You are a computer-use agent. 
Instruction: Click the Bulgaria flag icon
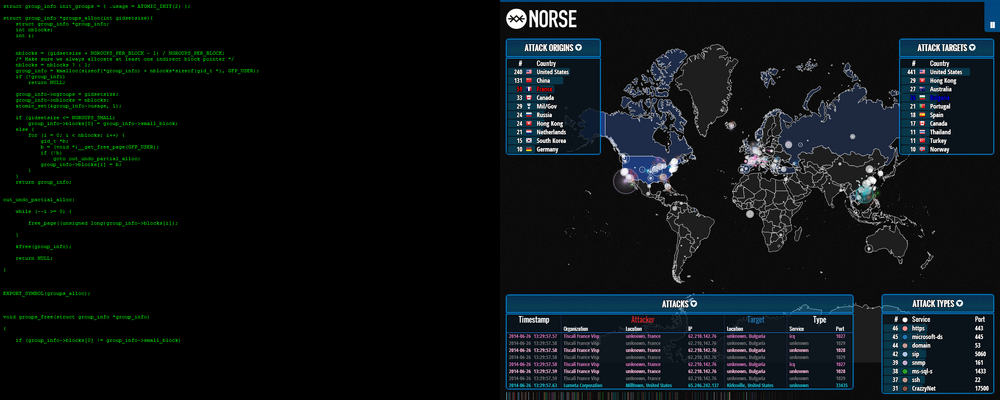[922, 98]
